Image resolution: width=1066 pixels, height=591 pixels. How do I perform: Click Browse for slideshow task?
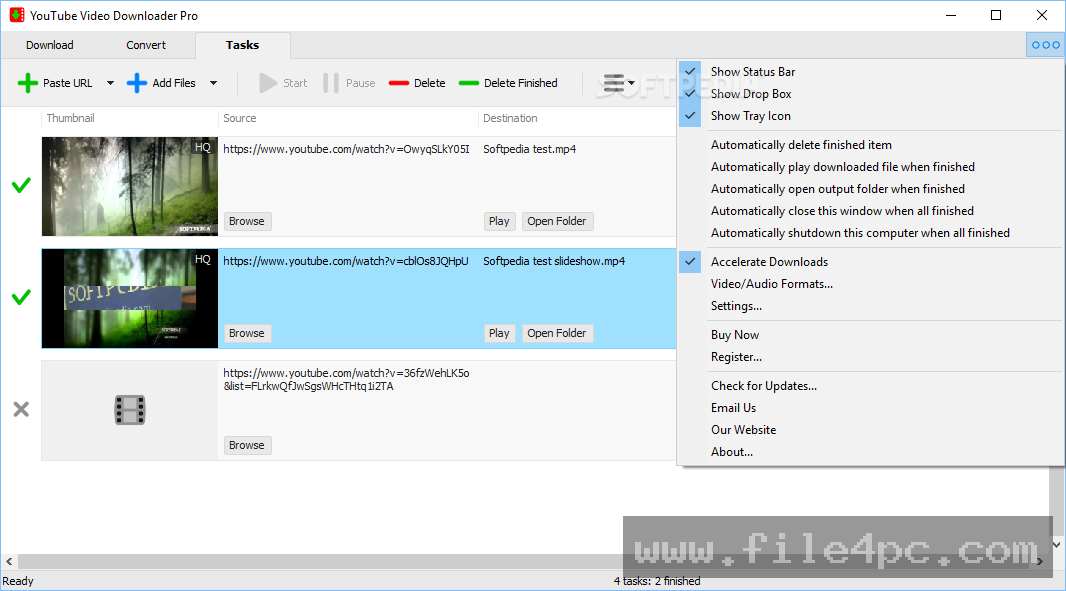click(x=247, y=333)
